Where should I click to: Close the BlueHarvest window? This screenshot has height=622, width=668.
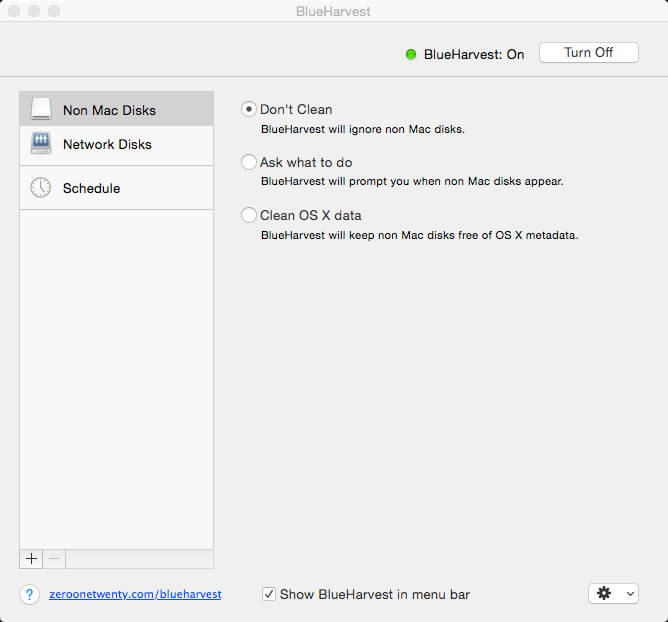point(14,11)
